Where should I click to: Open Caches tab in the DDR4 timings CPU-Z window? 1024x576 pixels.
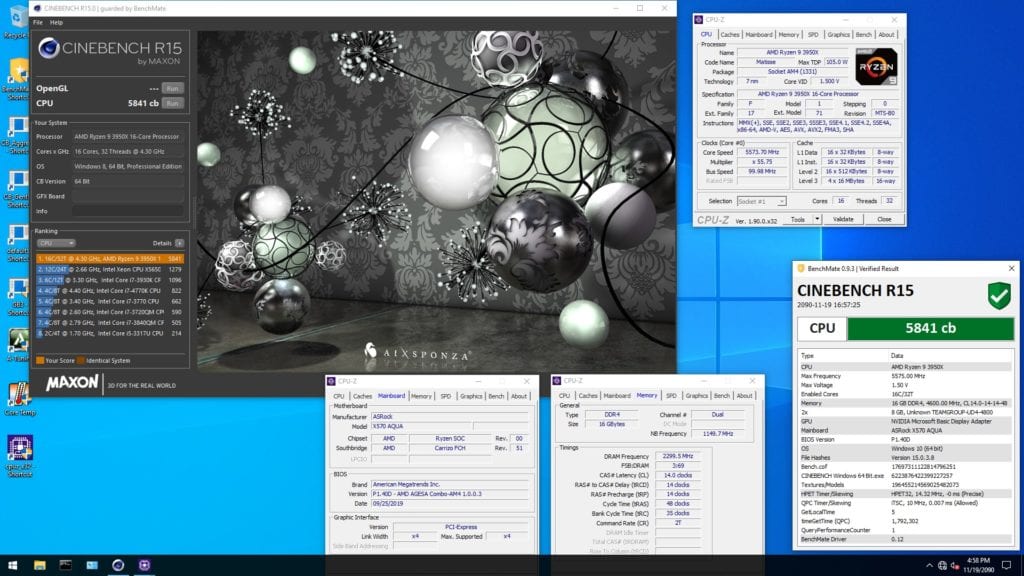tap(588, 396)
